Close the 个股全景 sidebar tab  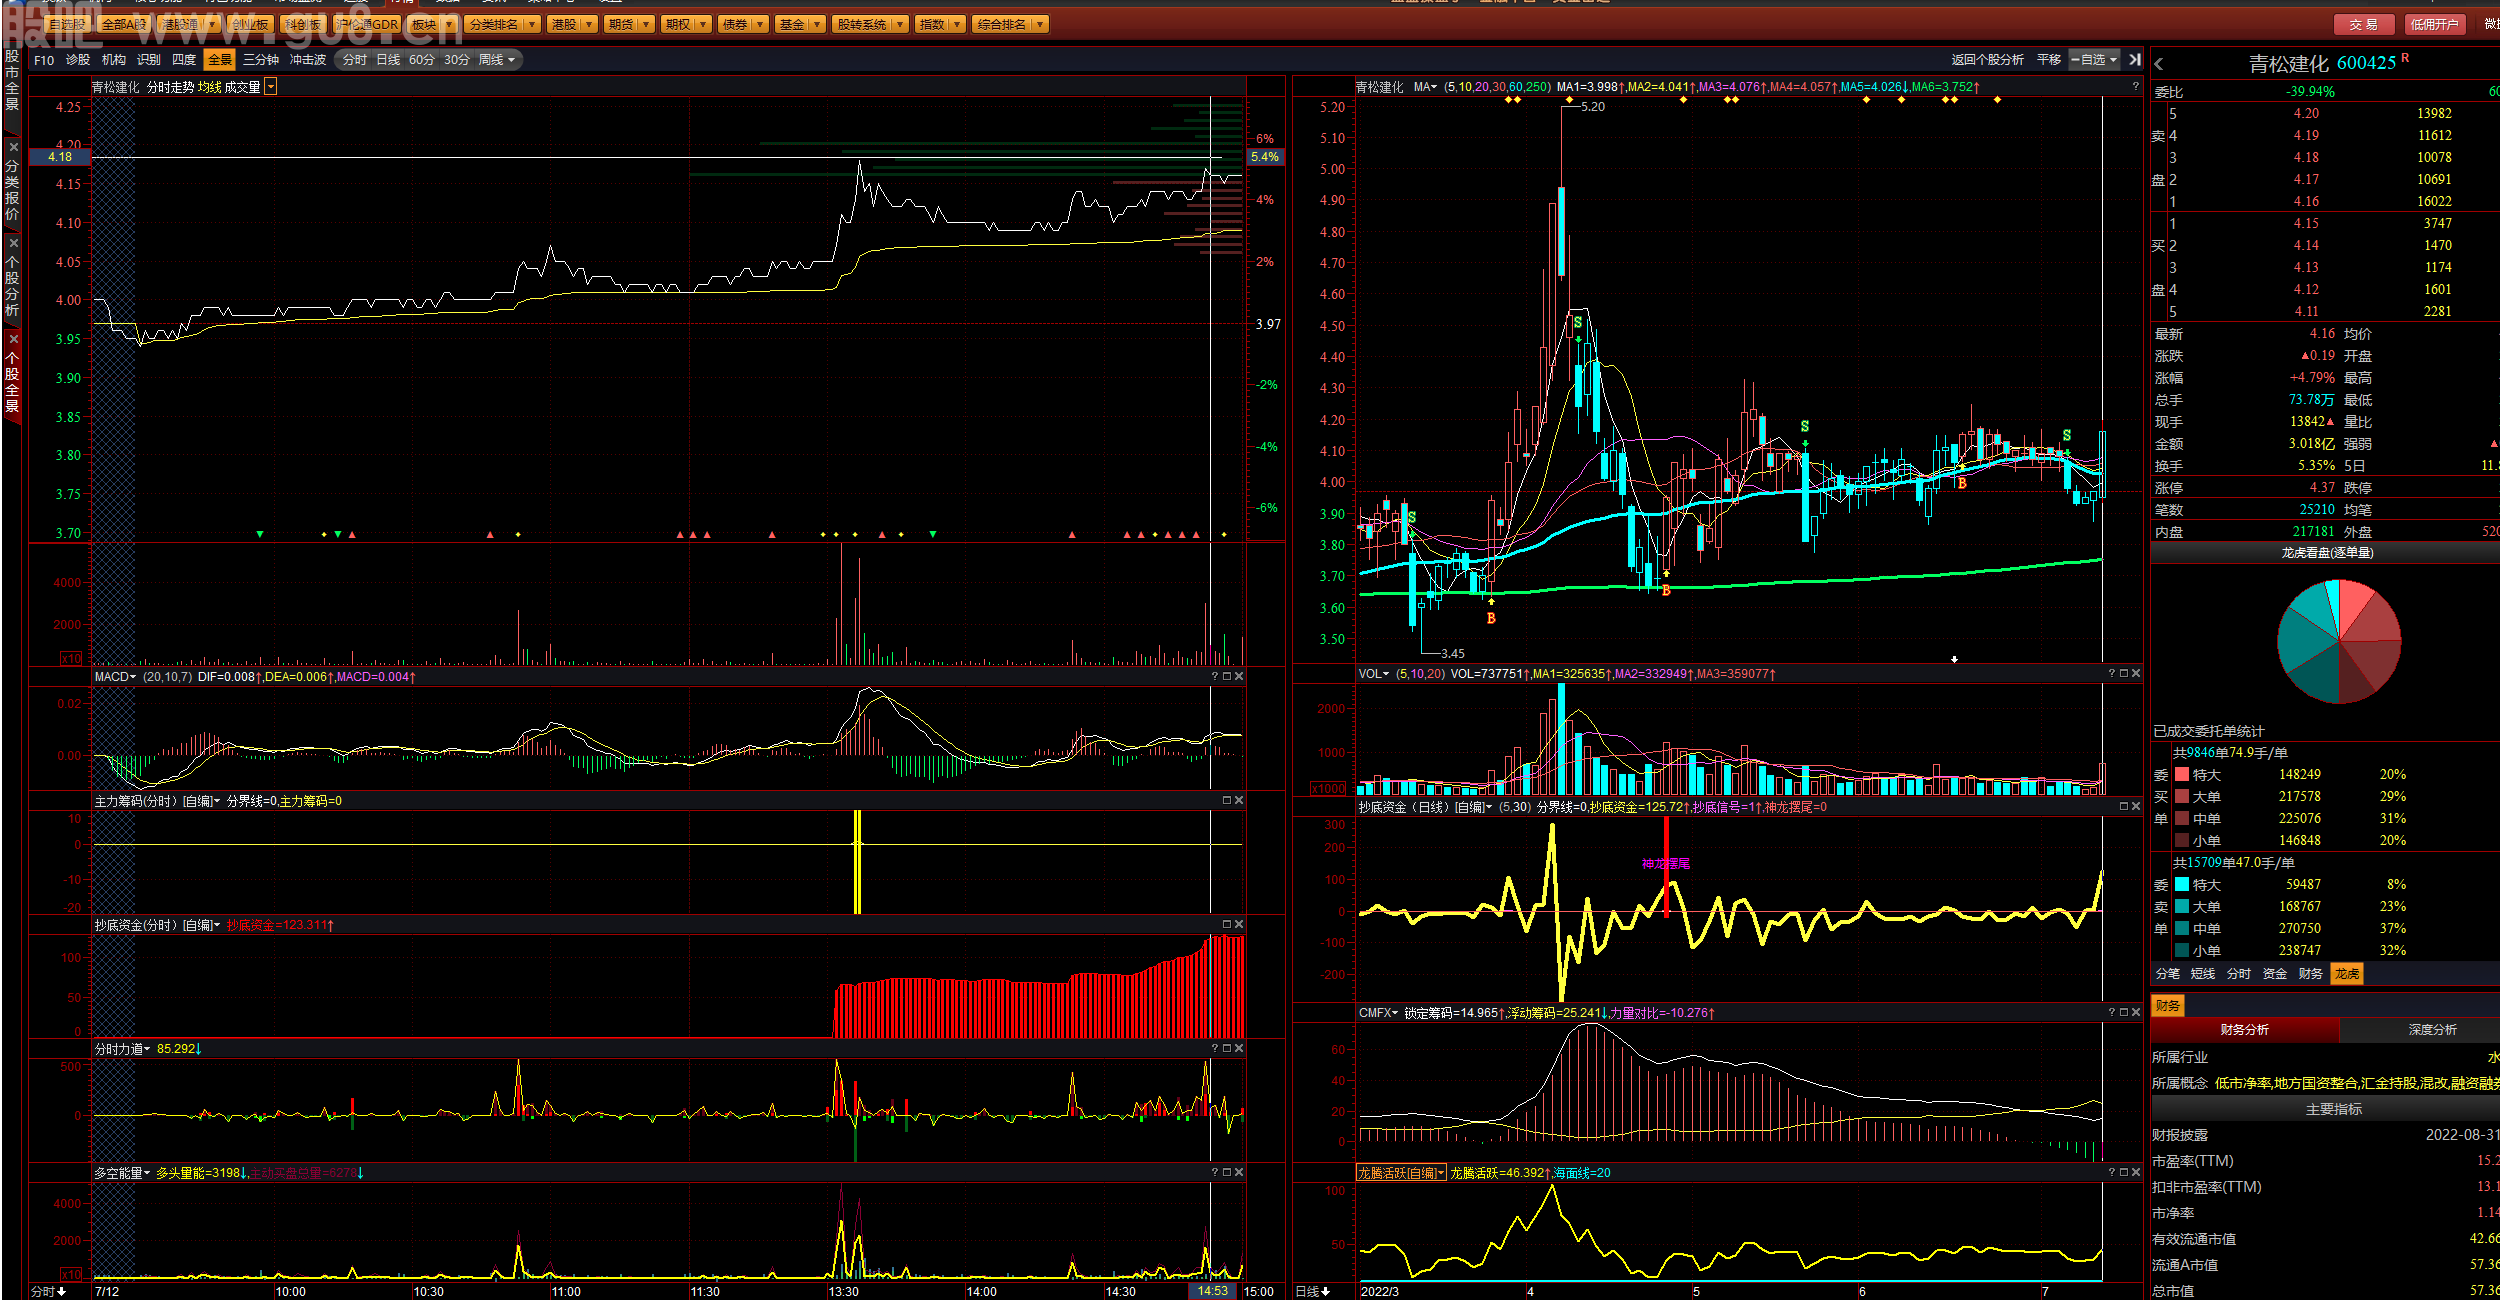13,339
